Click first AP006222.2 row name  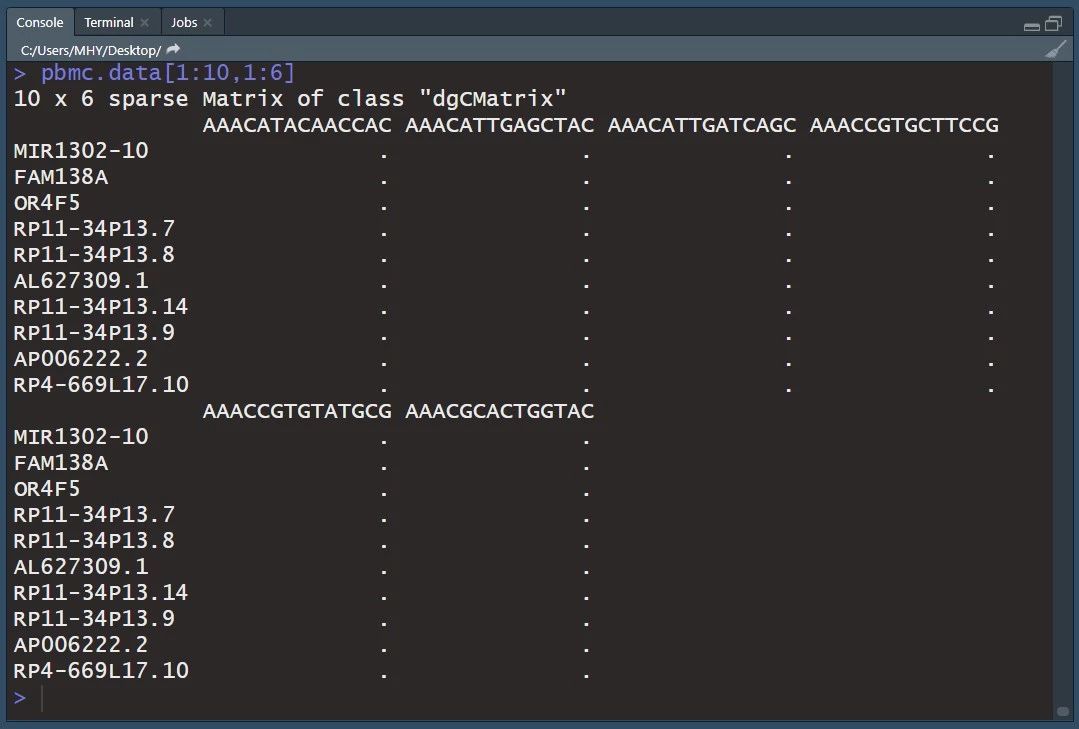(x=81, y=359)
